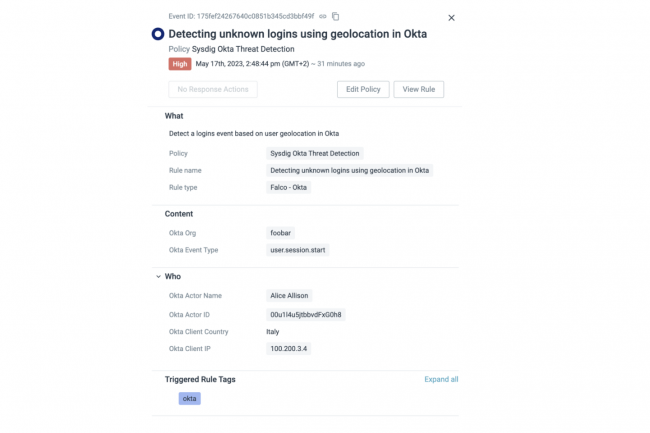Screen dimensions: 650x433
Task: Click the Okta event circle icon
Action: point(157,34)
